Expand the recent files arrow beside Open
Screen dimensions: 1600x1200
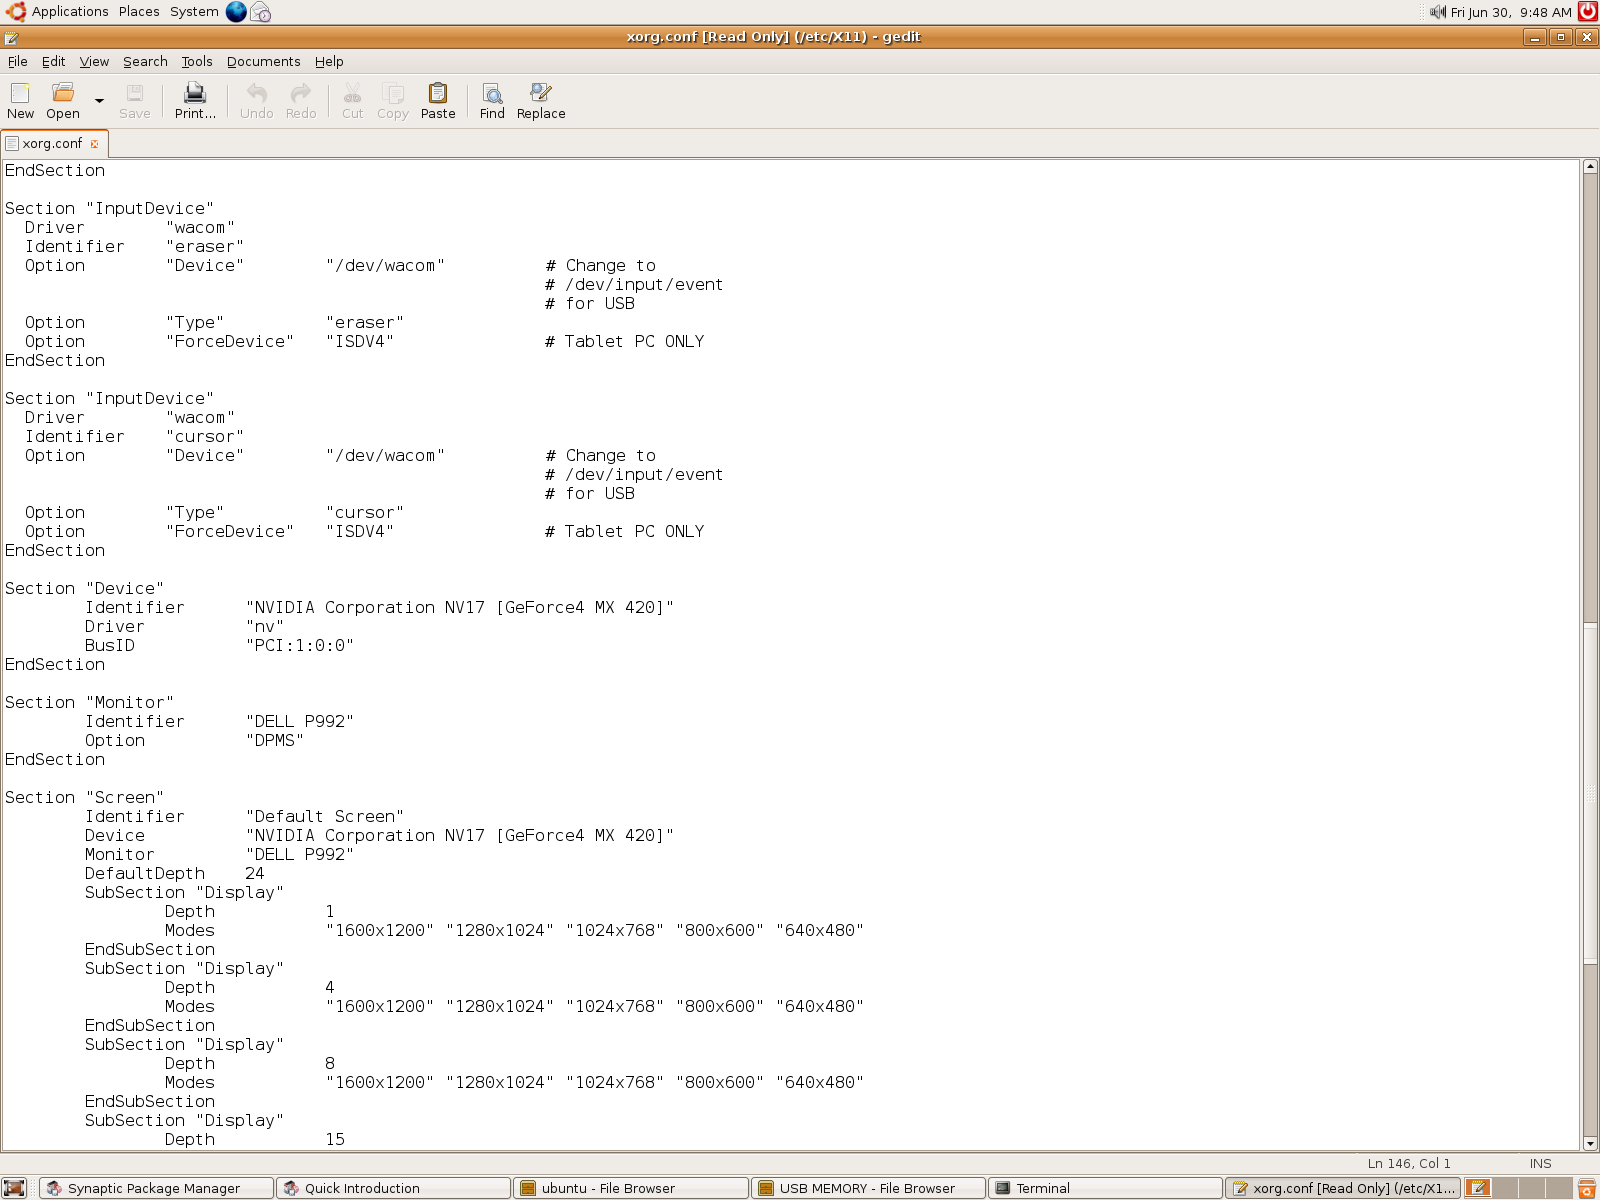coord(99,101)
